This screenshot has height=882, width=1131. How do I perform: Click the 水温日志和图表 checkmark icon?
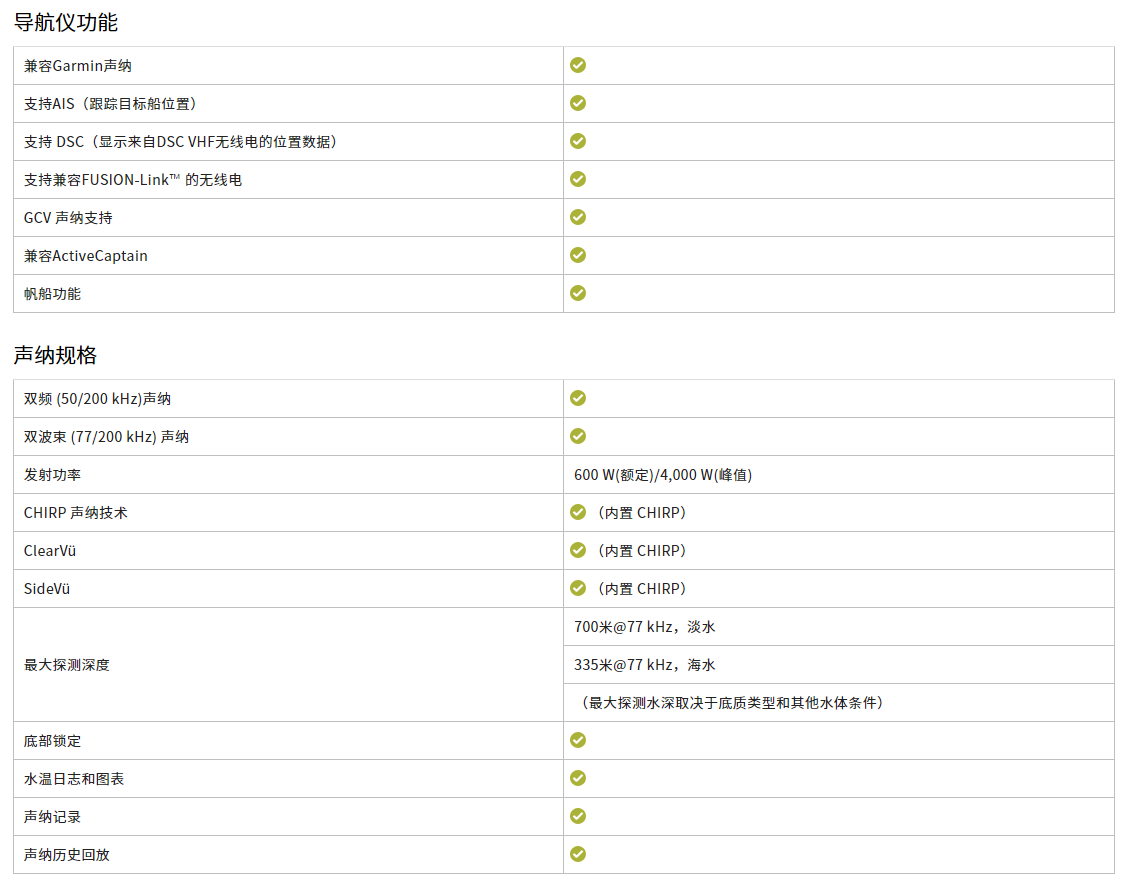coord(578,778)
